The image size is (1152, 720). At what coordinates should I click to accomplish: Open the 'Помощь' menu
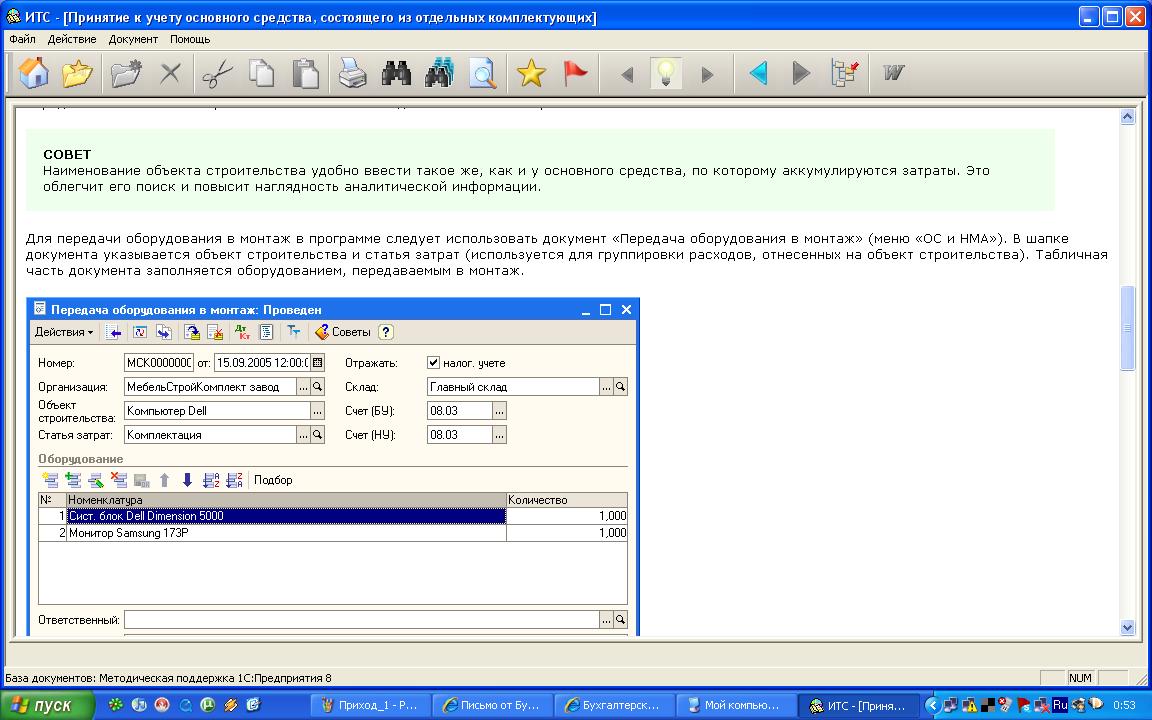click(x=190, y=39)
